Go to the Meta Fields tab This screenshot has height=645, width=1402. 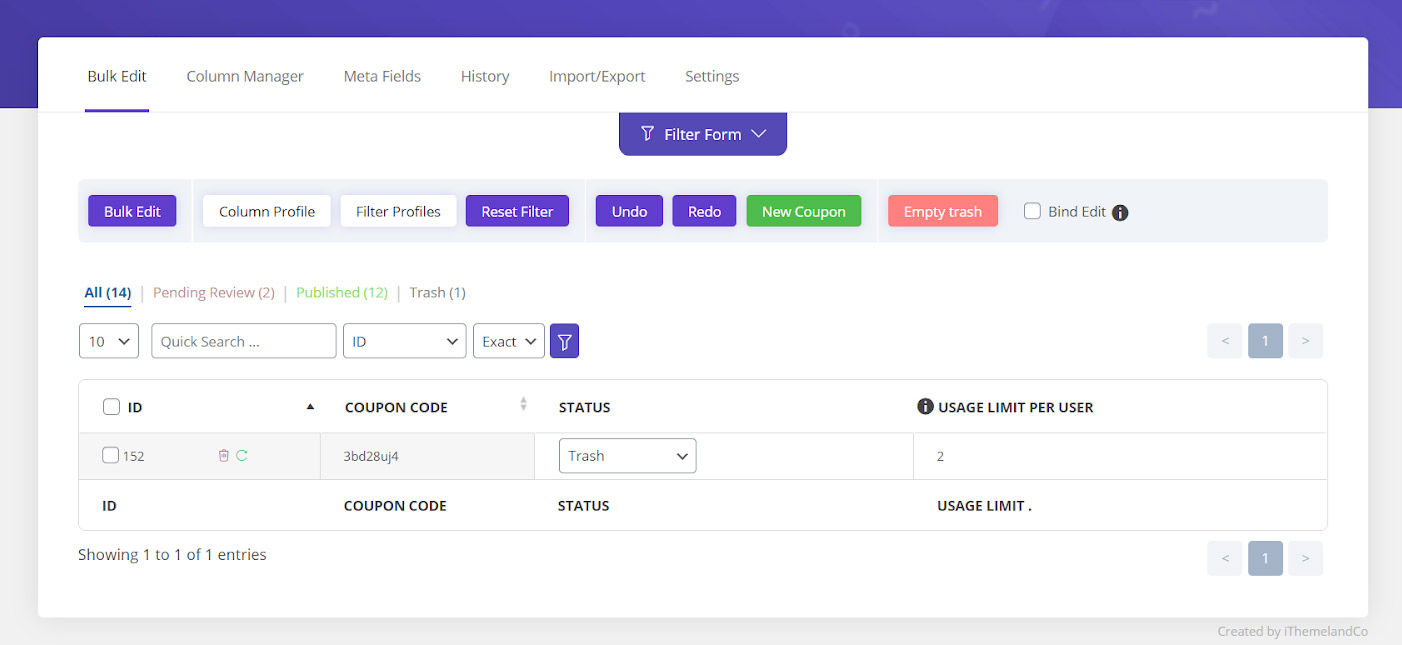(x=382, y=76)
